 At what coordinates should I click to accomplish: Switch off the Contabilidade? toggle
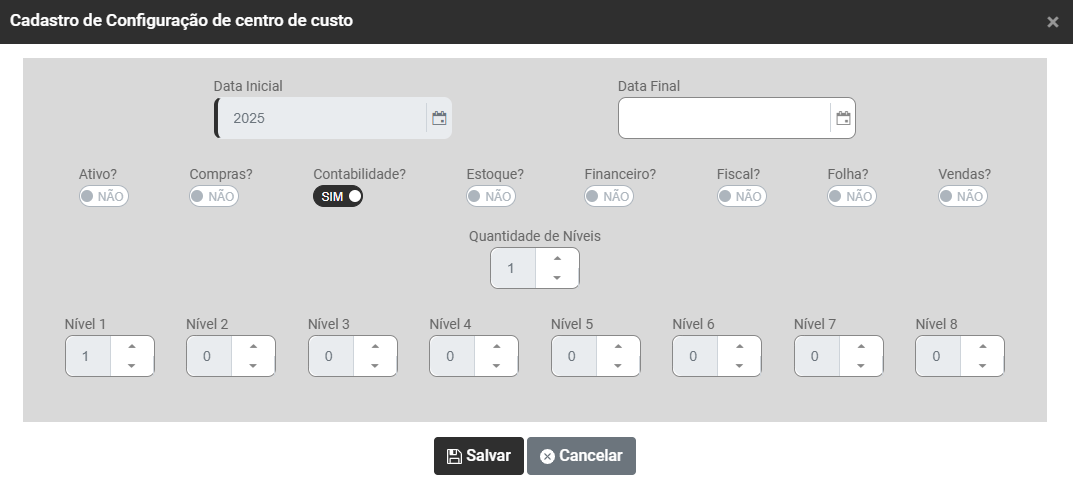338,196
